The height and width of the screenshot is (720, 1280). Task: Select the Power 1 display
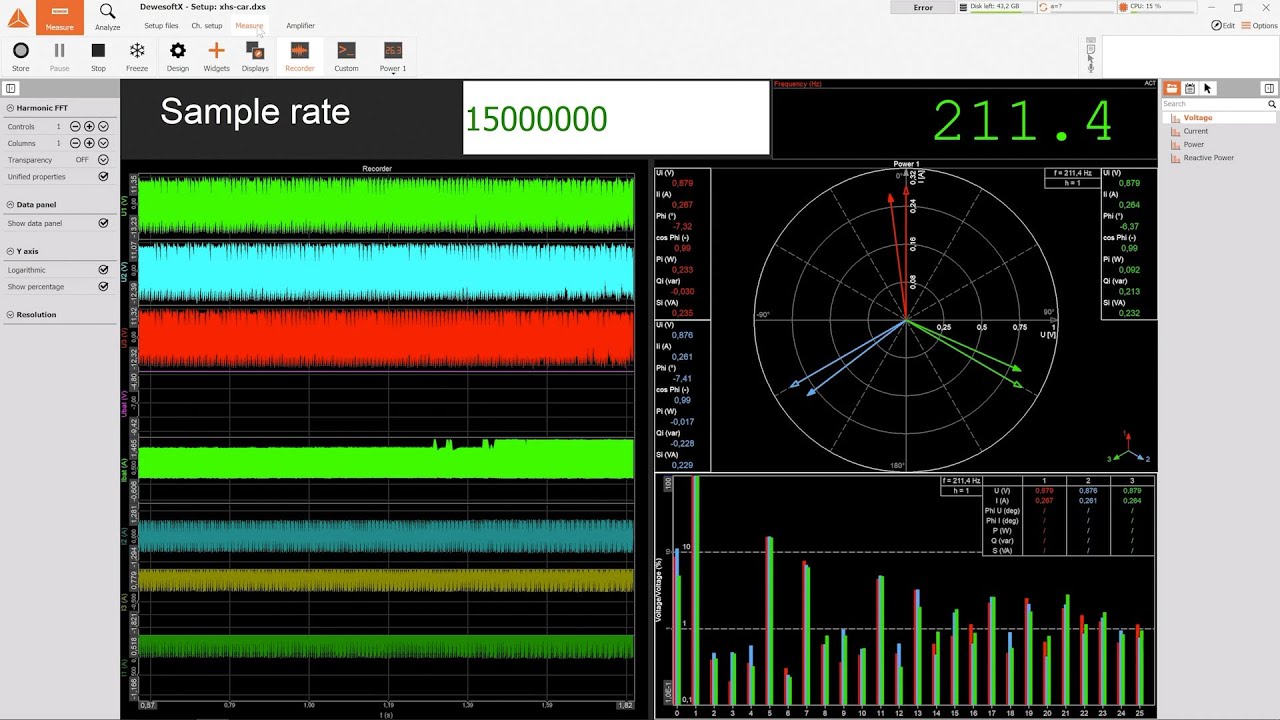click(x=393, y=56)
